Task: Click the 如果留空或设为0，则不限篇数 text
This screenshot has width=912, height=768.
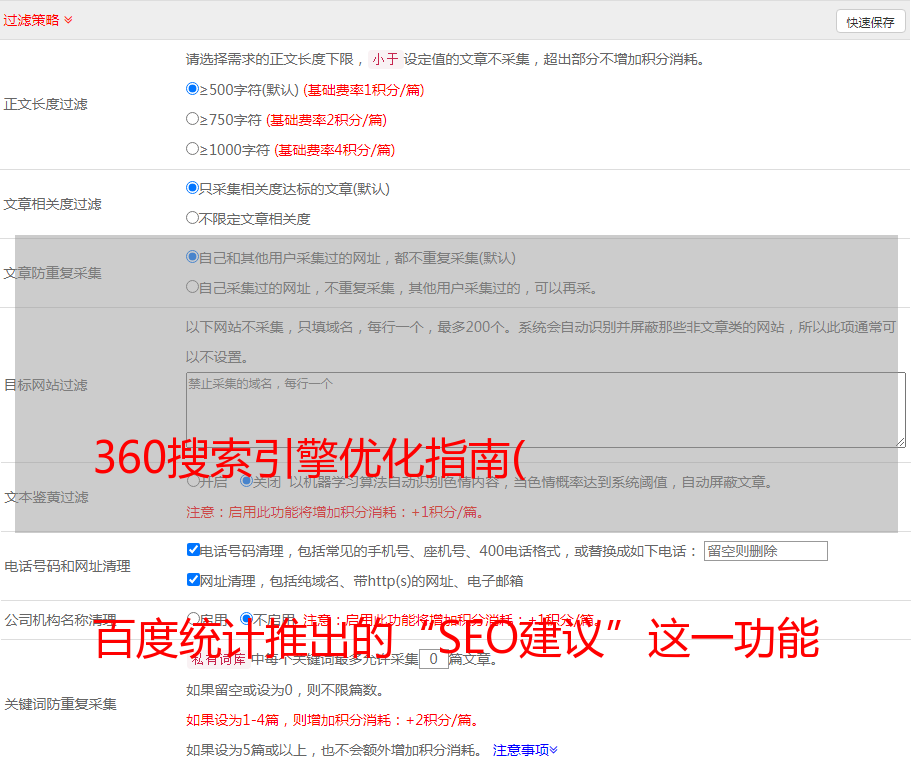Action: [286, 690]
